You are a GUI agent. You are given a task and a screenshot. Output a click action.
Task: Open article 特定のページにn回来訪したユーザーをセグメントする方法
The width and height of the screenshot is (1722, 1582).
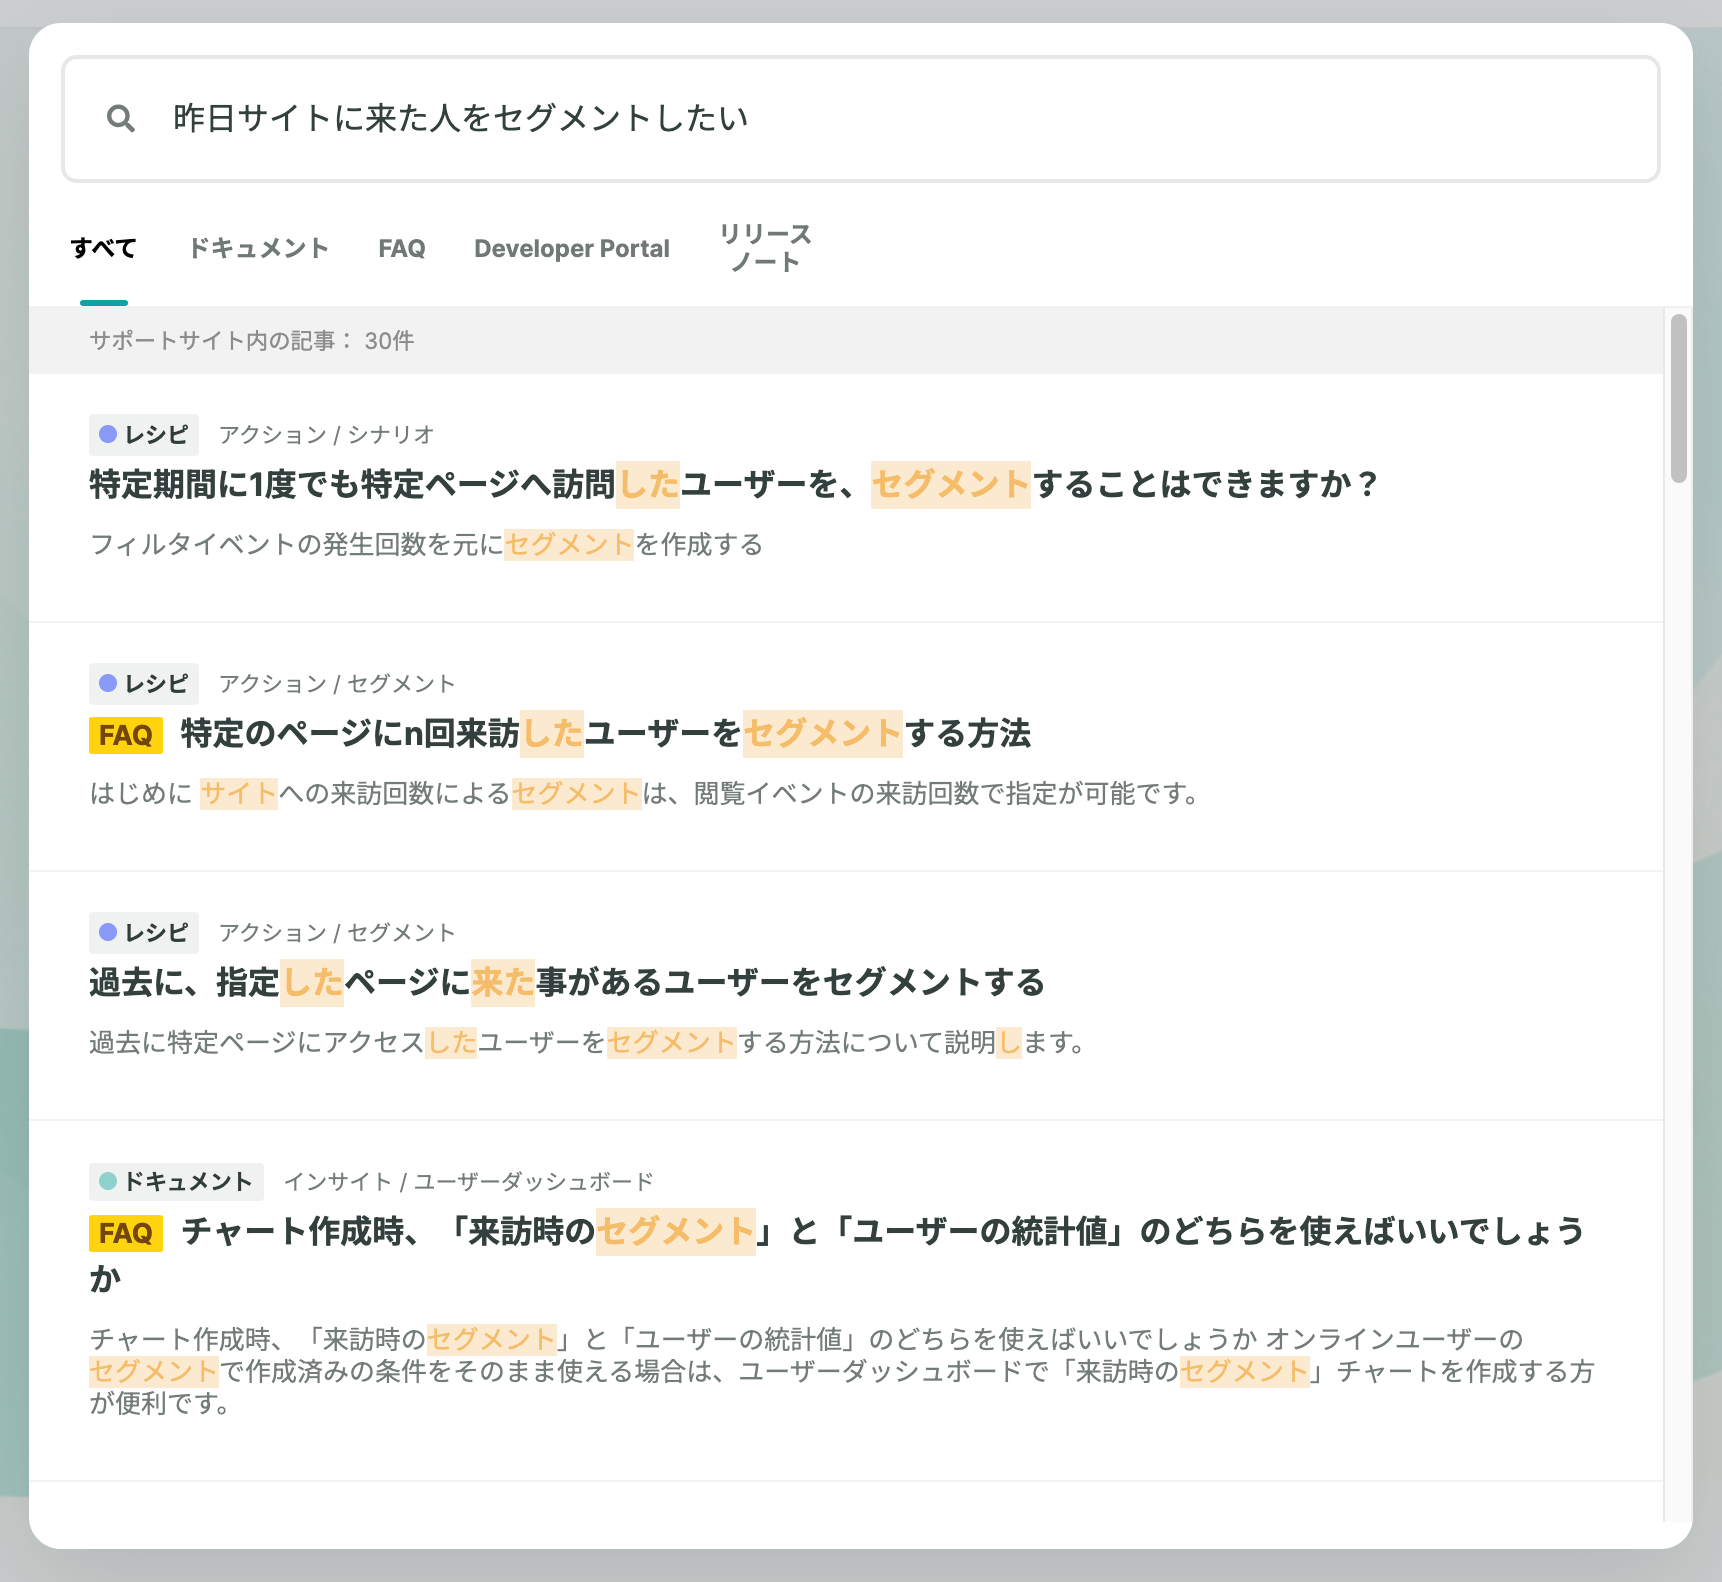(x=606, y=733)
